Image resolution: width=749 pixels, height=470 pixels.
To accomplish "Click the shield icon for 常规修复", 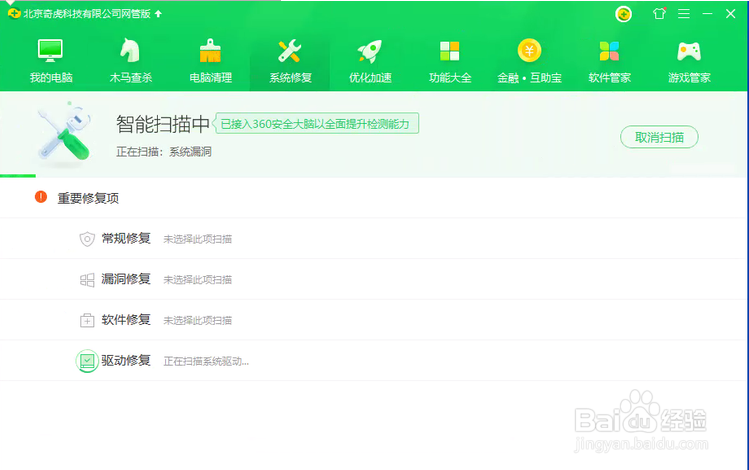I will tap(87, 239).
